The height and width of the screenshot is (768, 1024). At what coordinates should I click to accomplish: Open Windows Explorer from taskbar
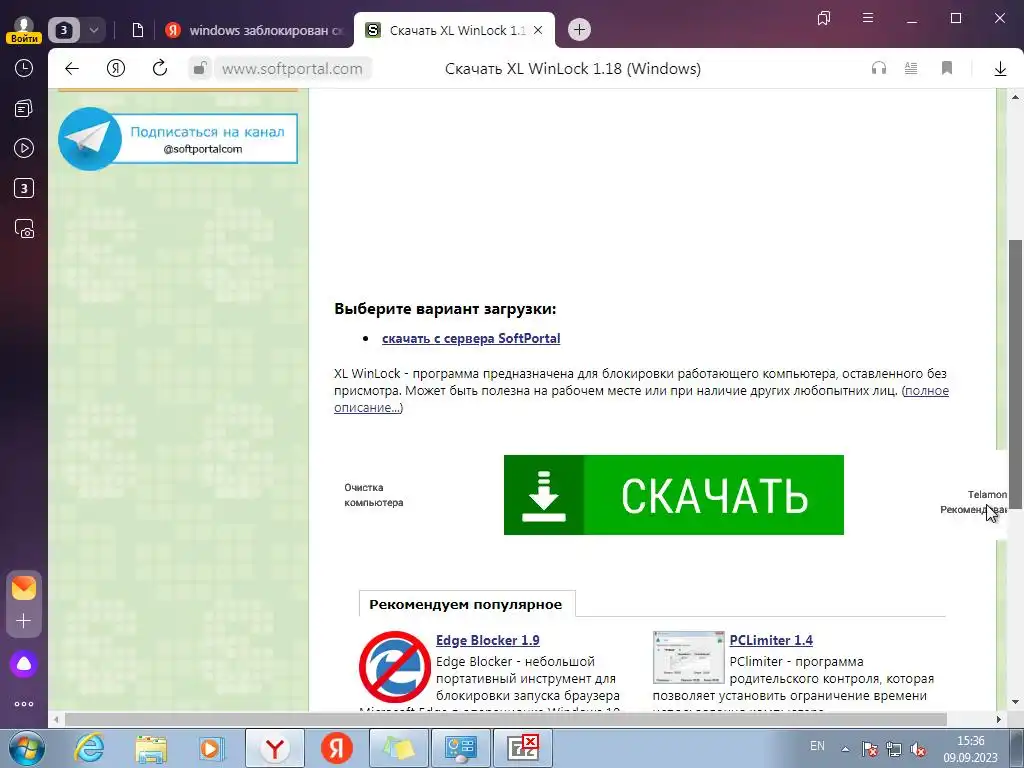151,748
